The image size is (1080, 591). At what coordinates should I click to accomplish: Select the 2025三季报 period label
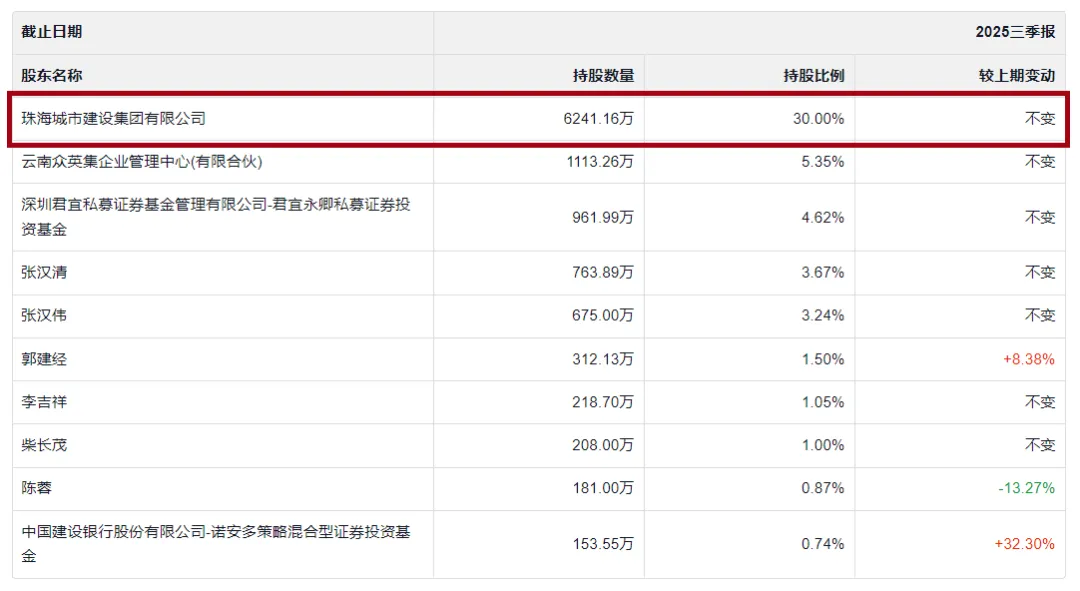pos(1015,32)
